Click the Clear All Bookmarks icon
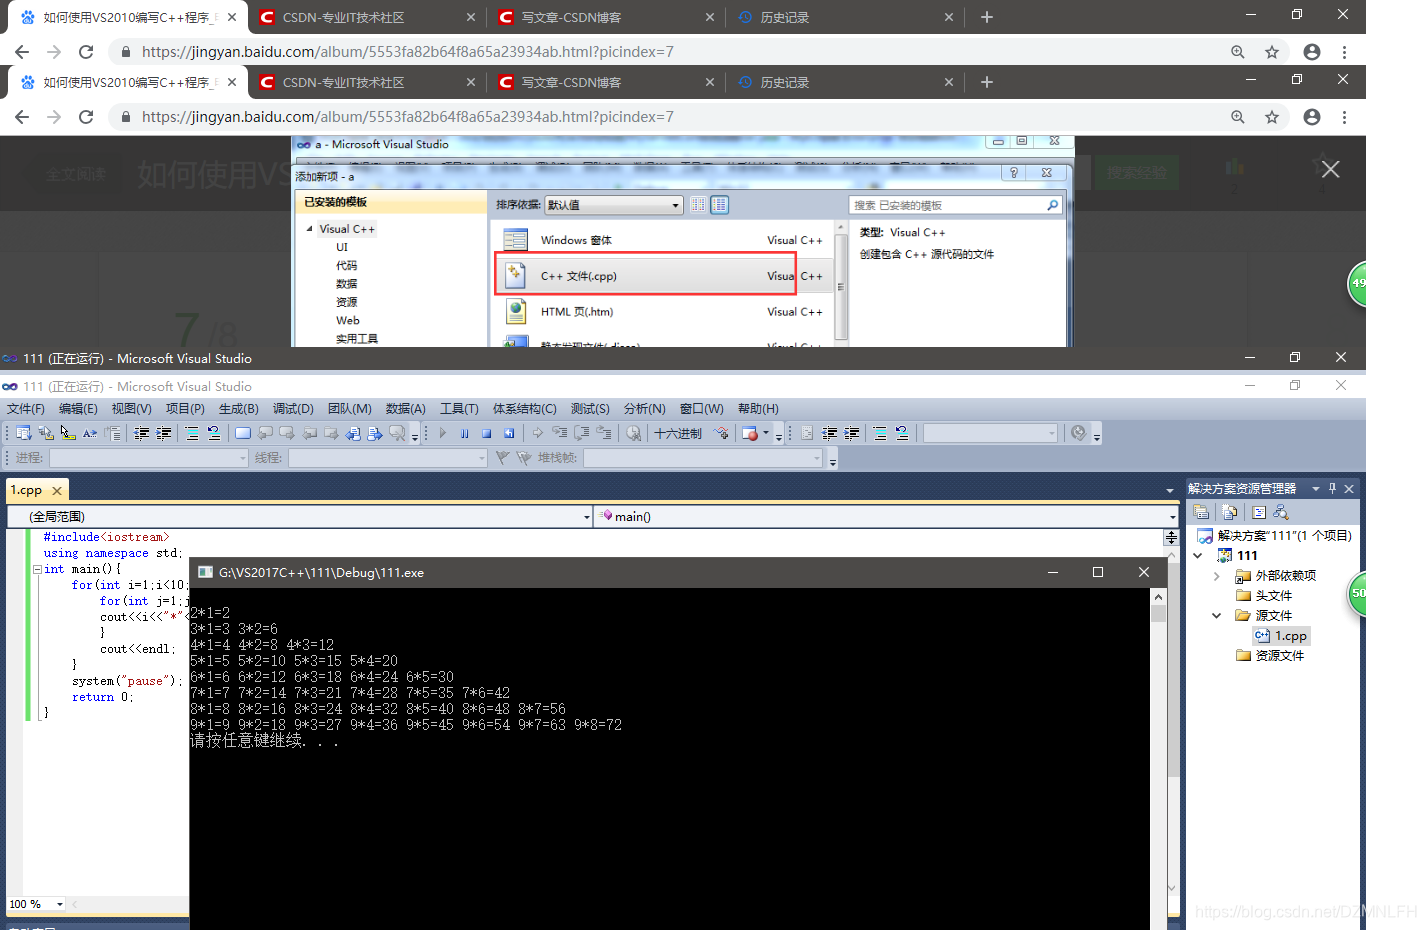This screenshot has width=1426, height=930. pos(398,433)
